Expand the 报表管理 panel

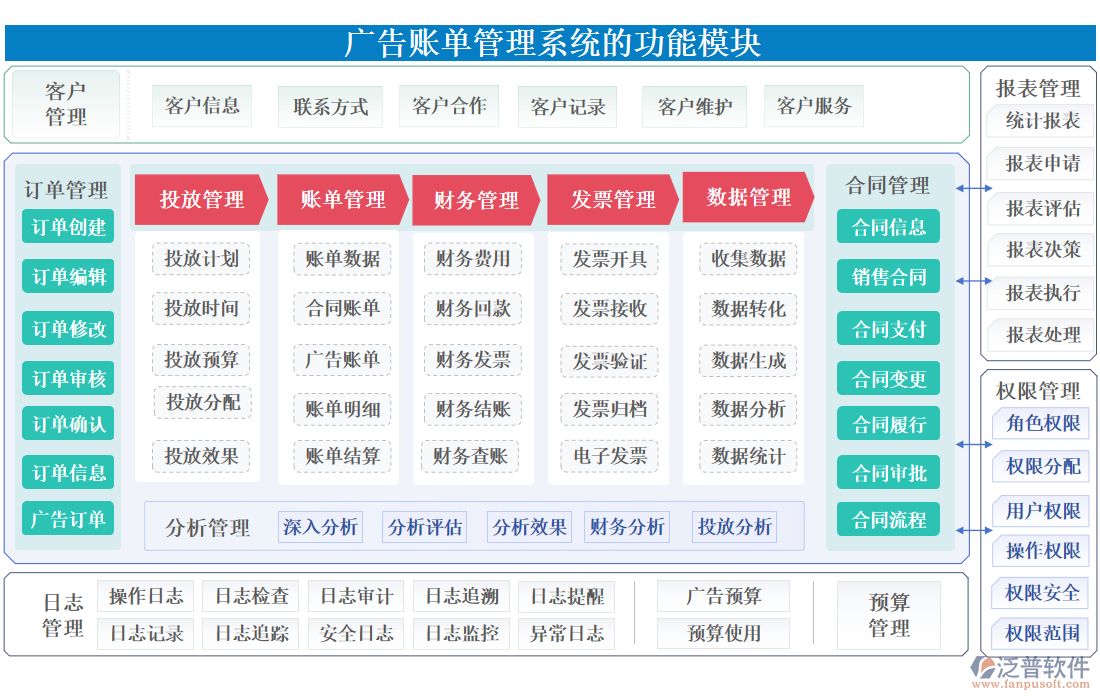point(1040,88)
